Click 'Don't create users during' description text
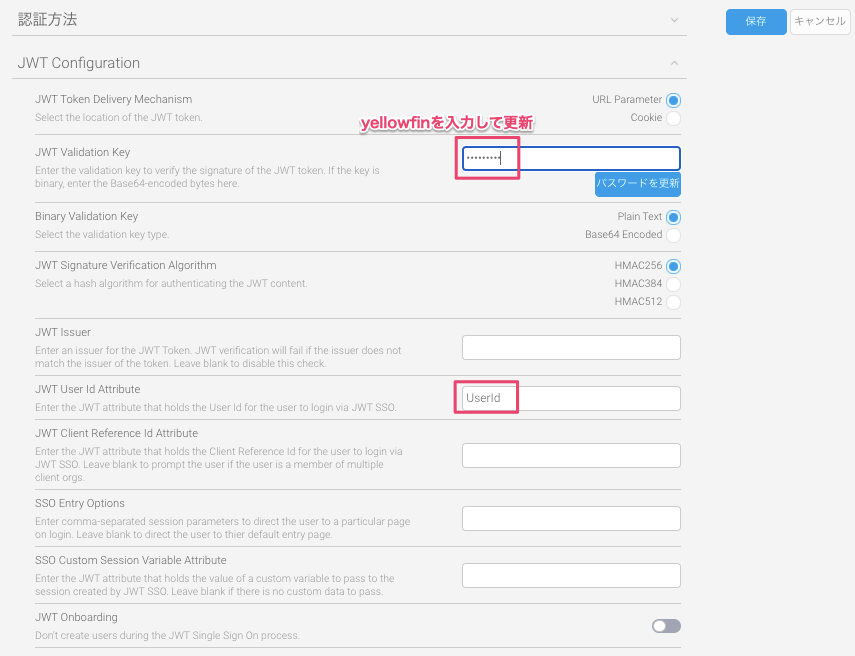 [x=167, y=636]
